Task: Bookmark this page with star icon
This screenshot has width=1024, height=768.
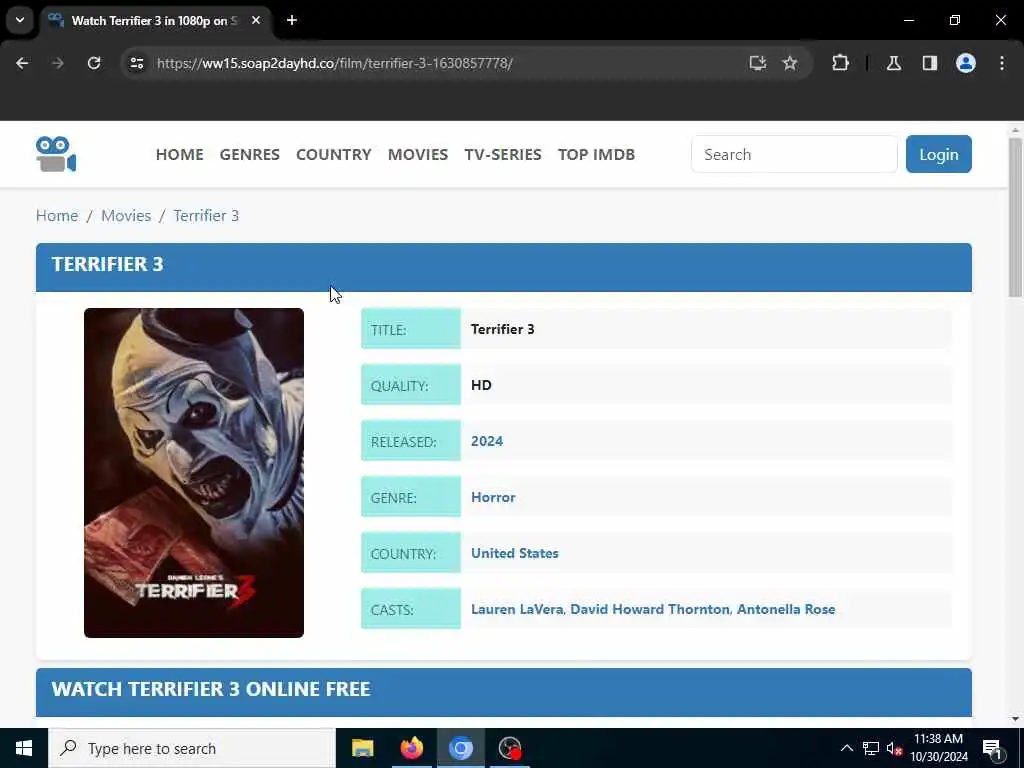Action: click(790, 63)
